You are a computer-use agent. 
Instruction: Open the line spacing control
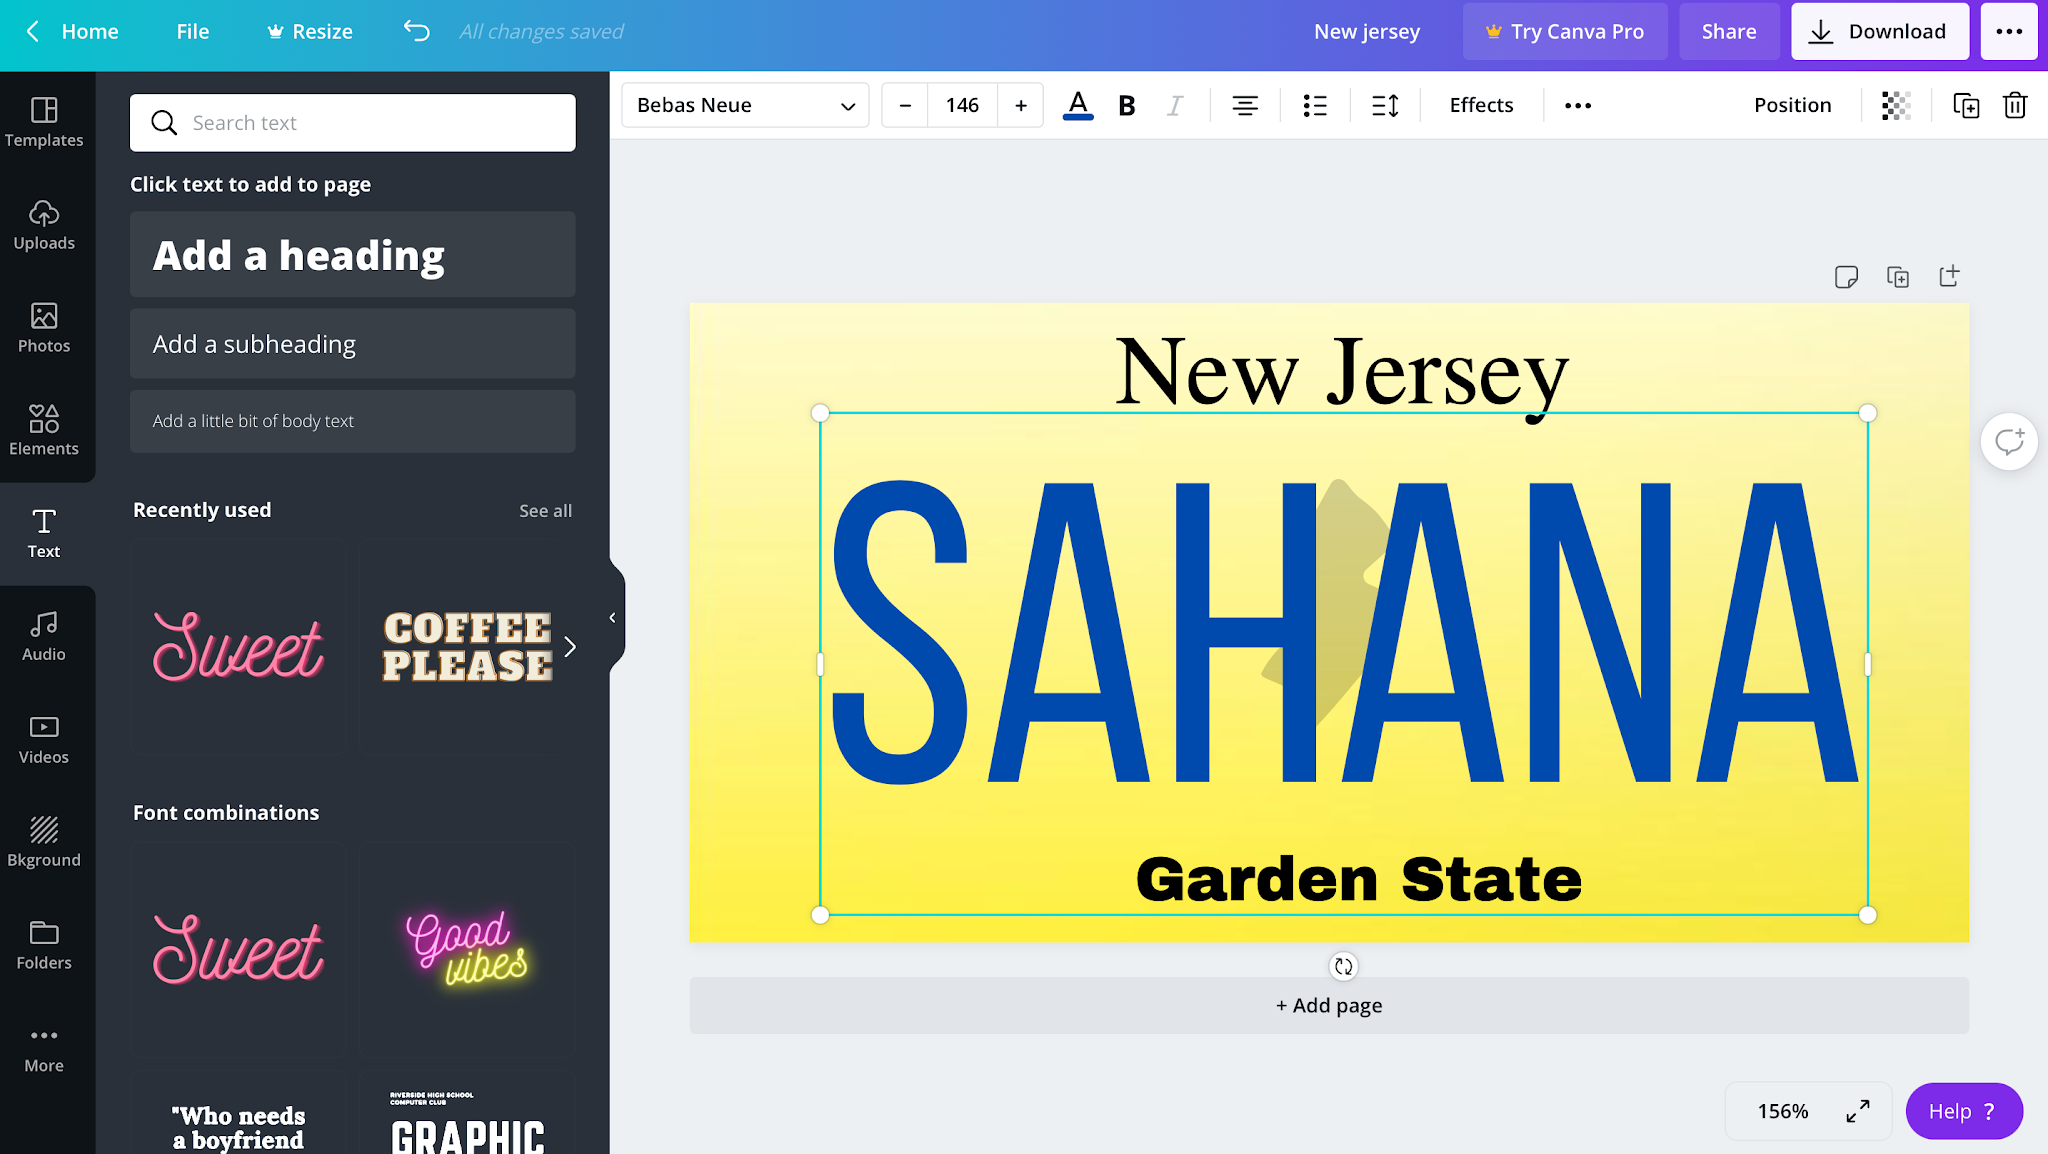tap(1385, 105)
